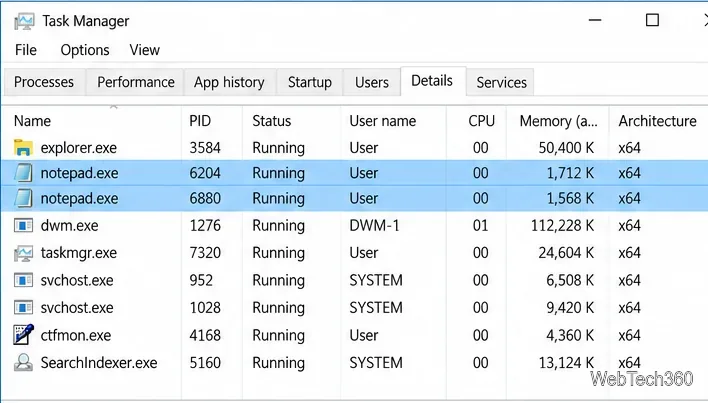This screenshot has height=403, width=708.
Task: Open the Options menu
Action: [85, 50]
